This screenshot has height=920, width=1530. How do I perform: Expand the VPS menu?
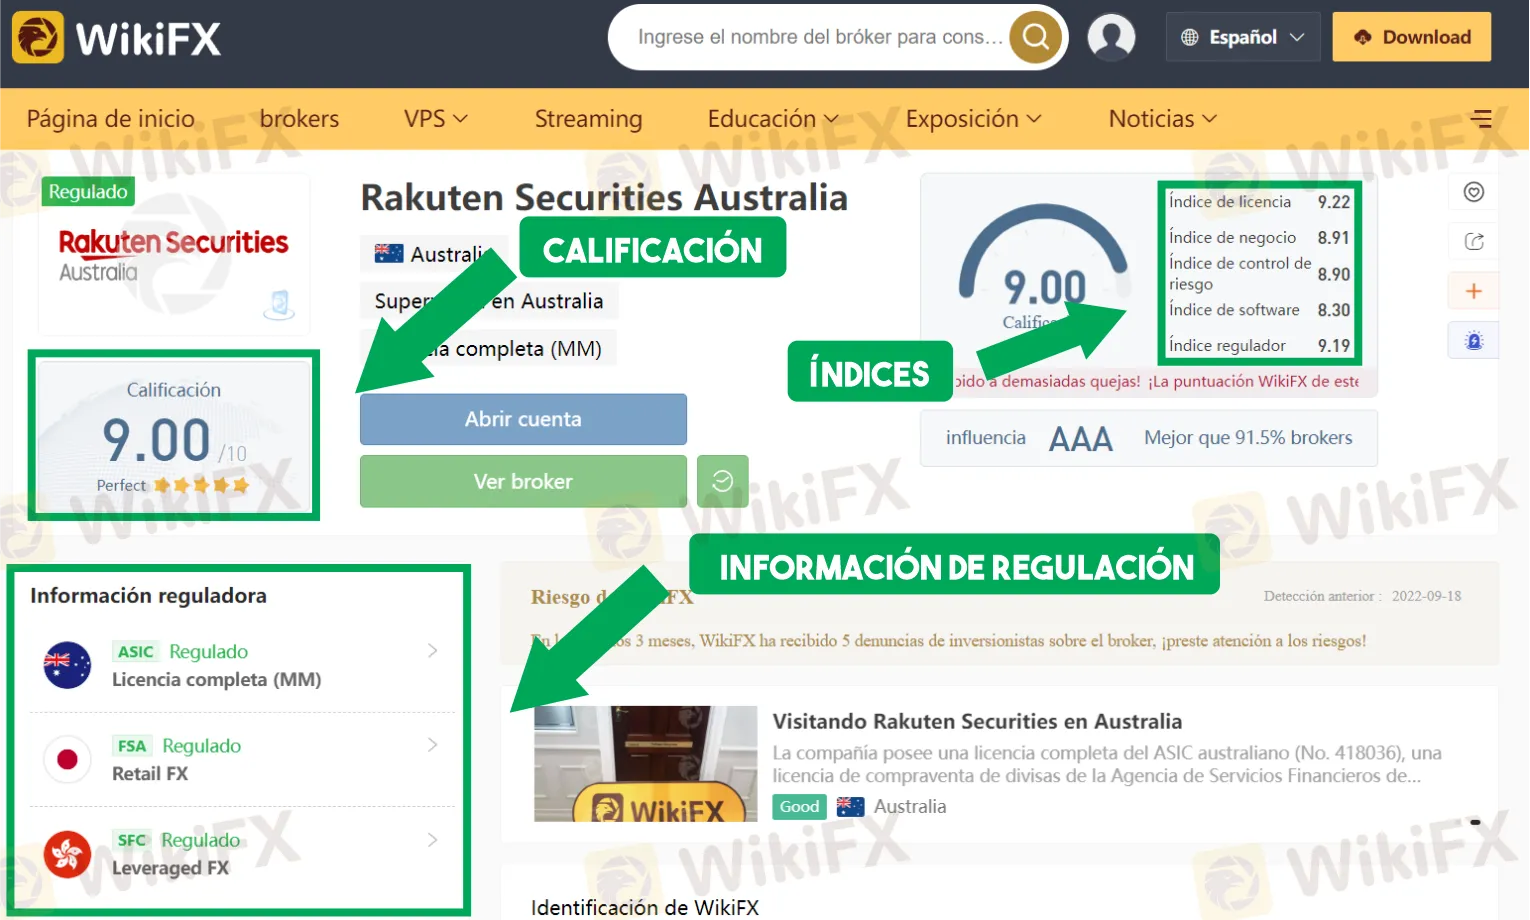[x=436, y=119]
